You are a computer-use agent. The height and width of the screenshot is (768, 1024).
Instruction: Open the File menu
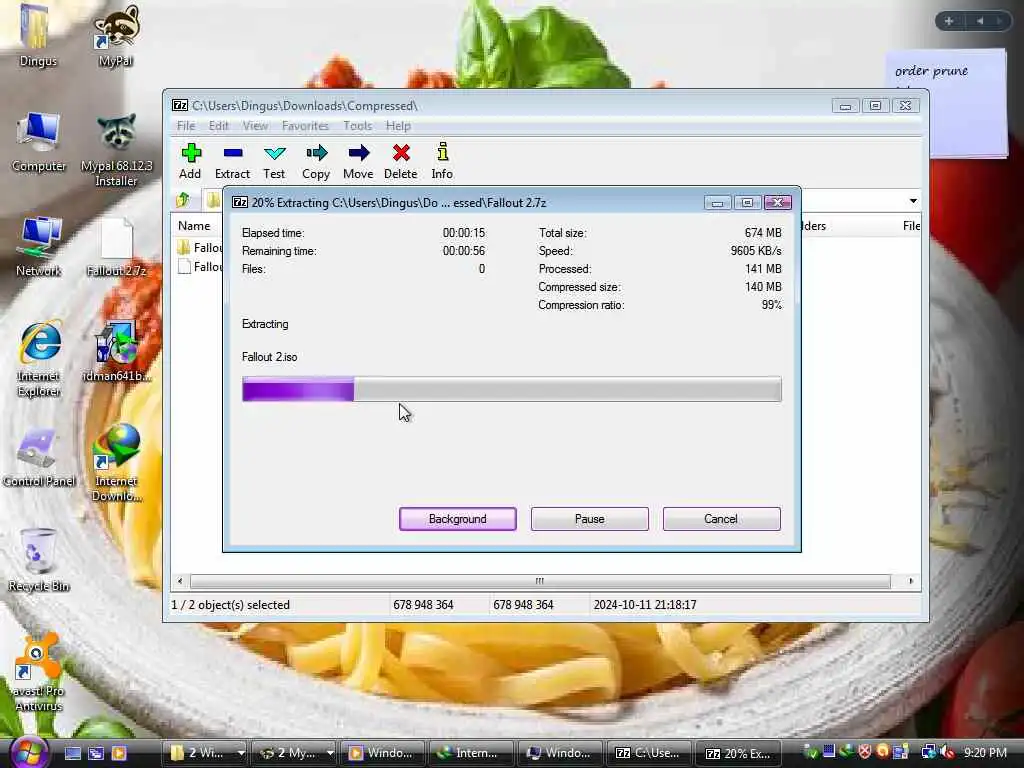point(185,126)
